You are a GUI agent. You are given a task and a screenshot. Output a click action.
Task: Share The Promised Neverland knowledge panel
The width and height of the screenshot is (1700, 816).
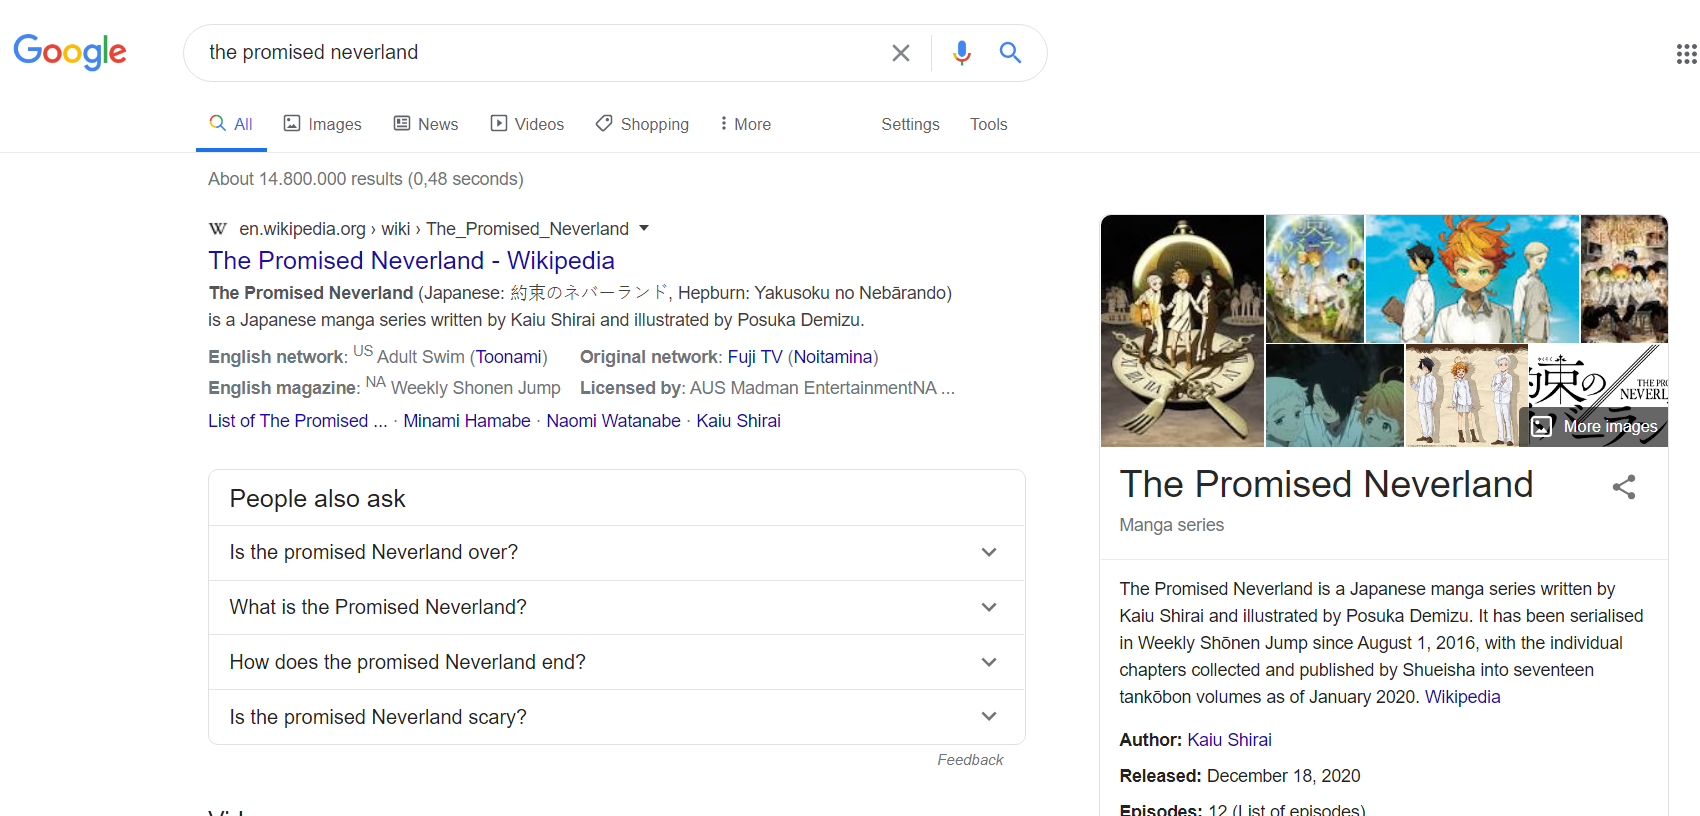1624,487
